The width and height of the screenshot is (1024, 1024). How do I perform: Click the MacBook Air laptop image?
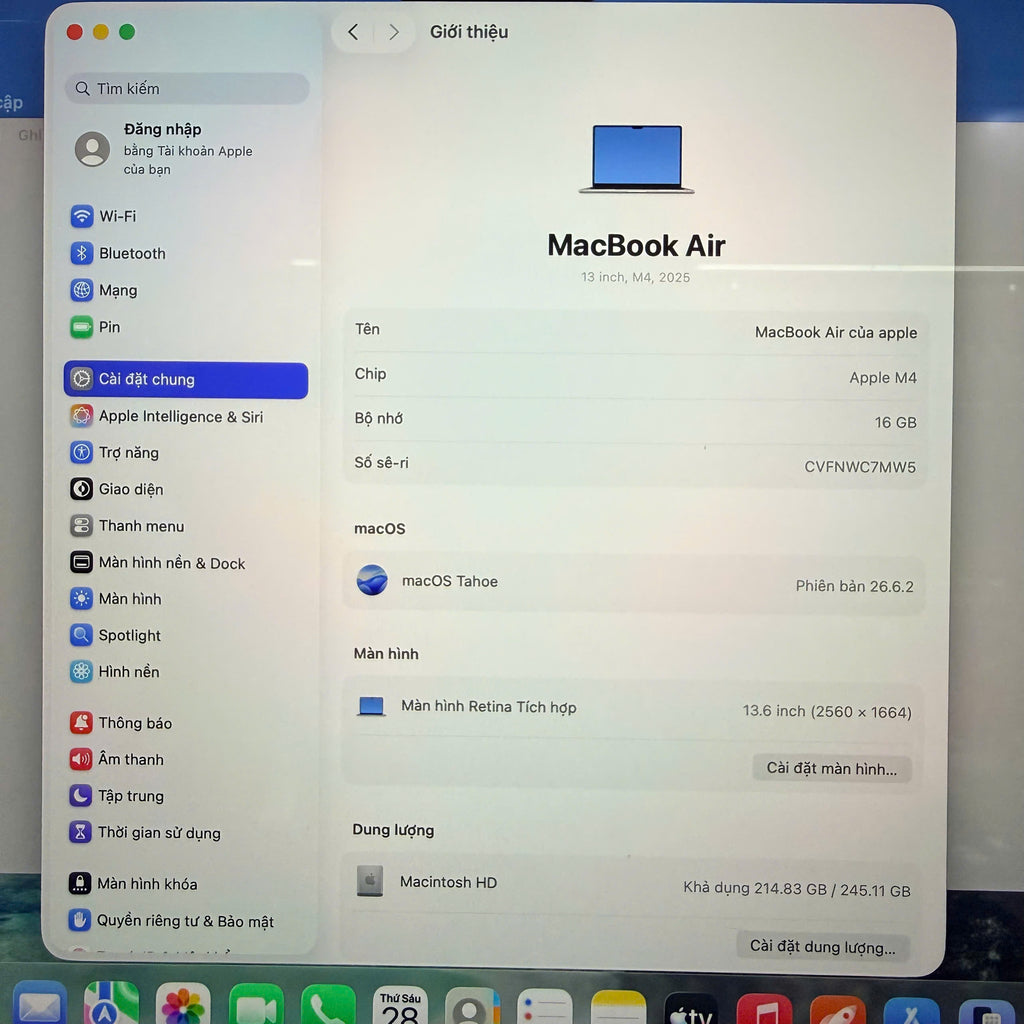click(x=637, y=159)
